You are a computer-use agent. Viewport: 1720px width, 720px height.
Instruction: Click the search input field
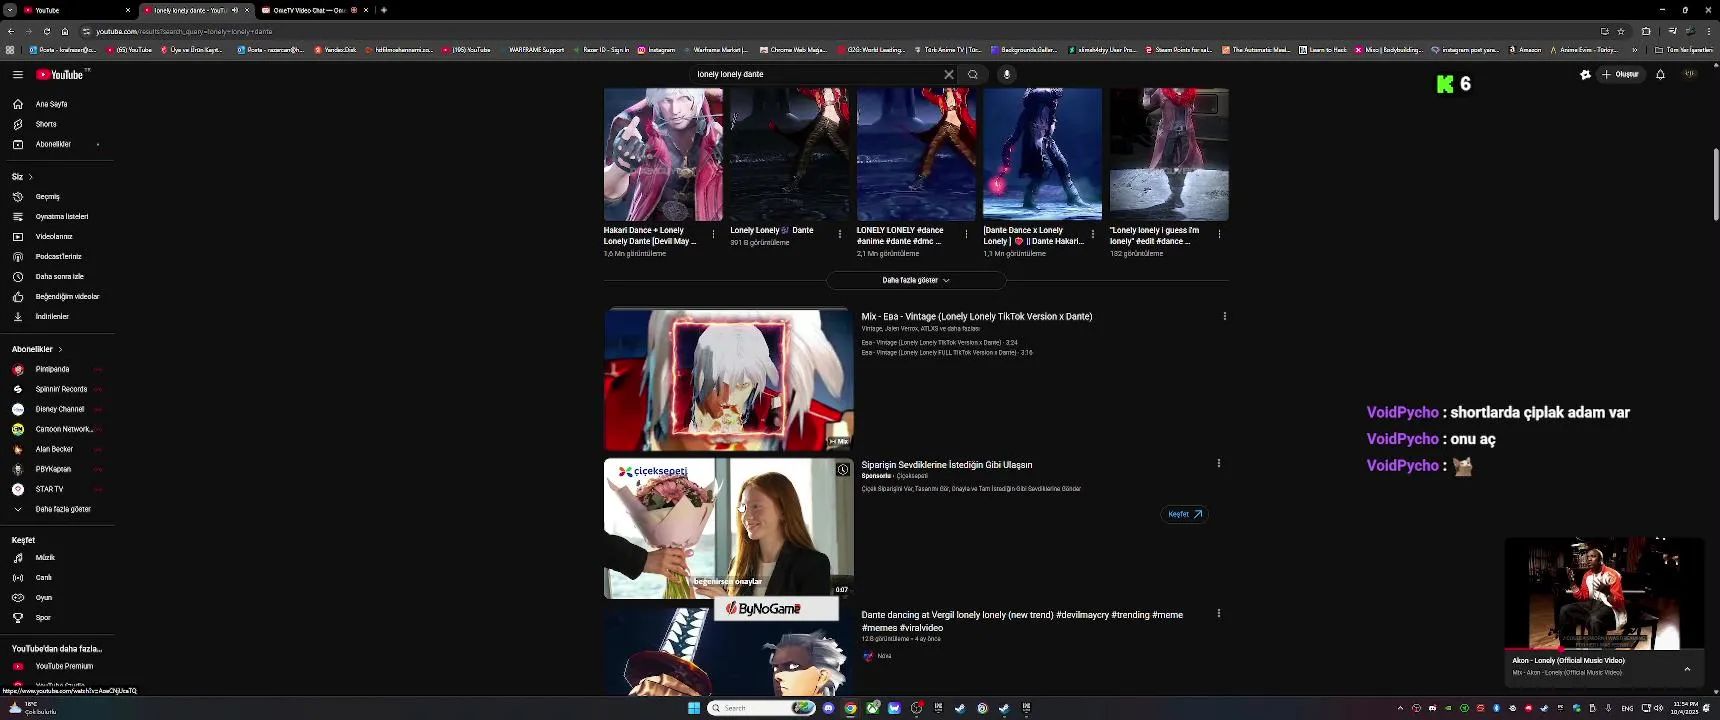click(818, 74)
